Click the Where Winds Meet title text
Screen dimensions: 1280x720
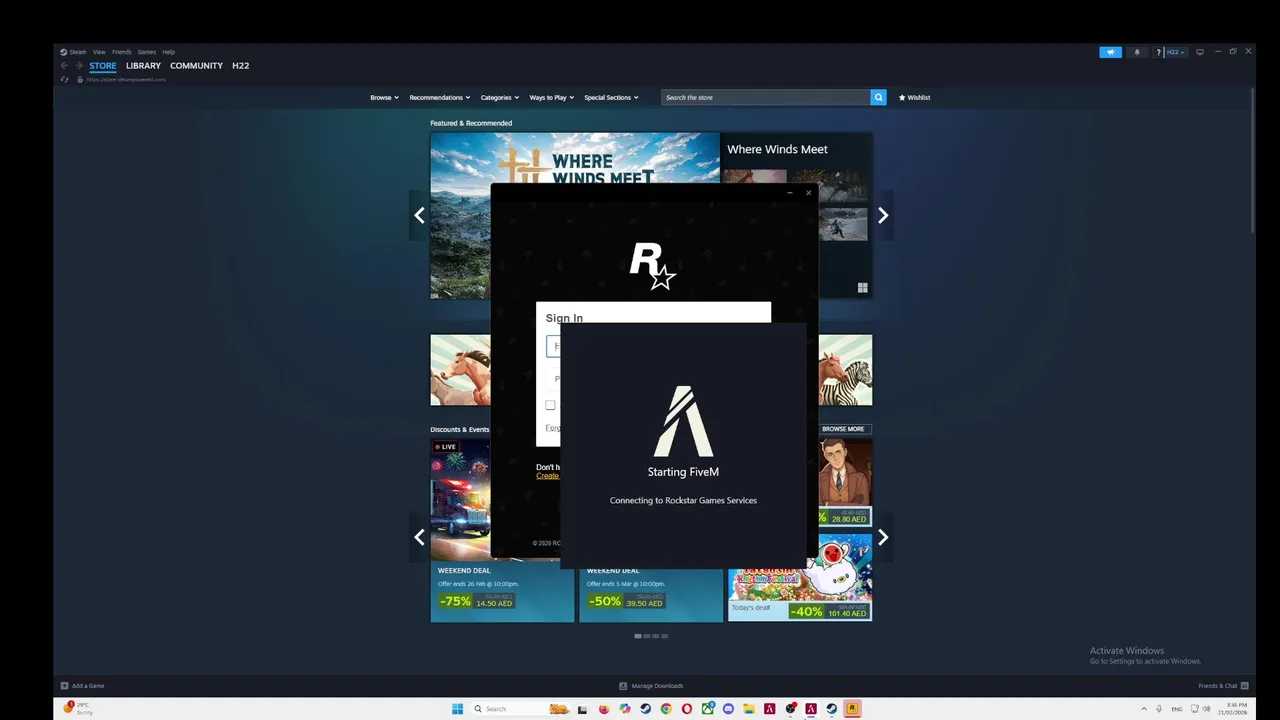click(x=777, y=150)
